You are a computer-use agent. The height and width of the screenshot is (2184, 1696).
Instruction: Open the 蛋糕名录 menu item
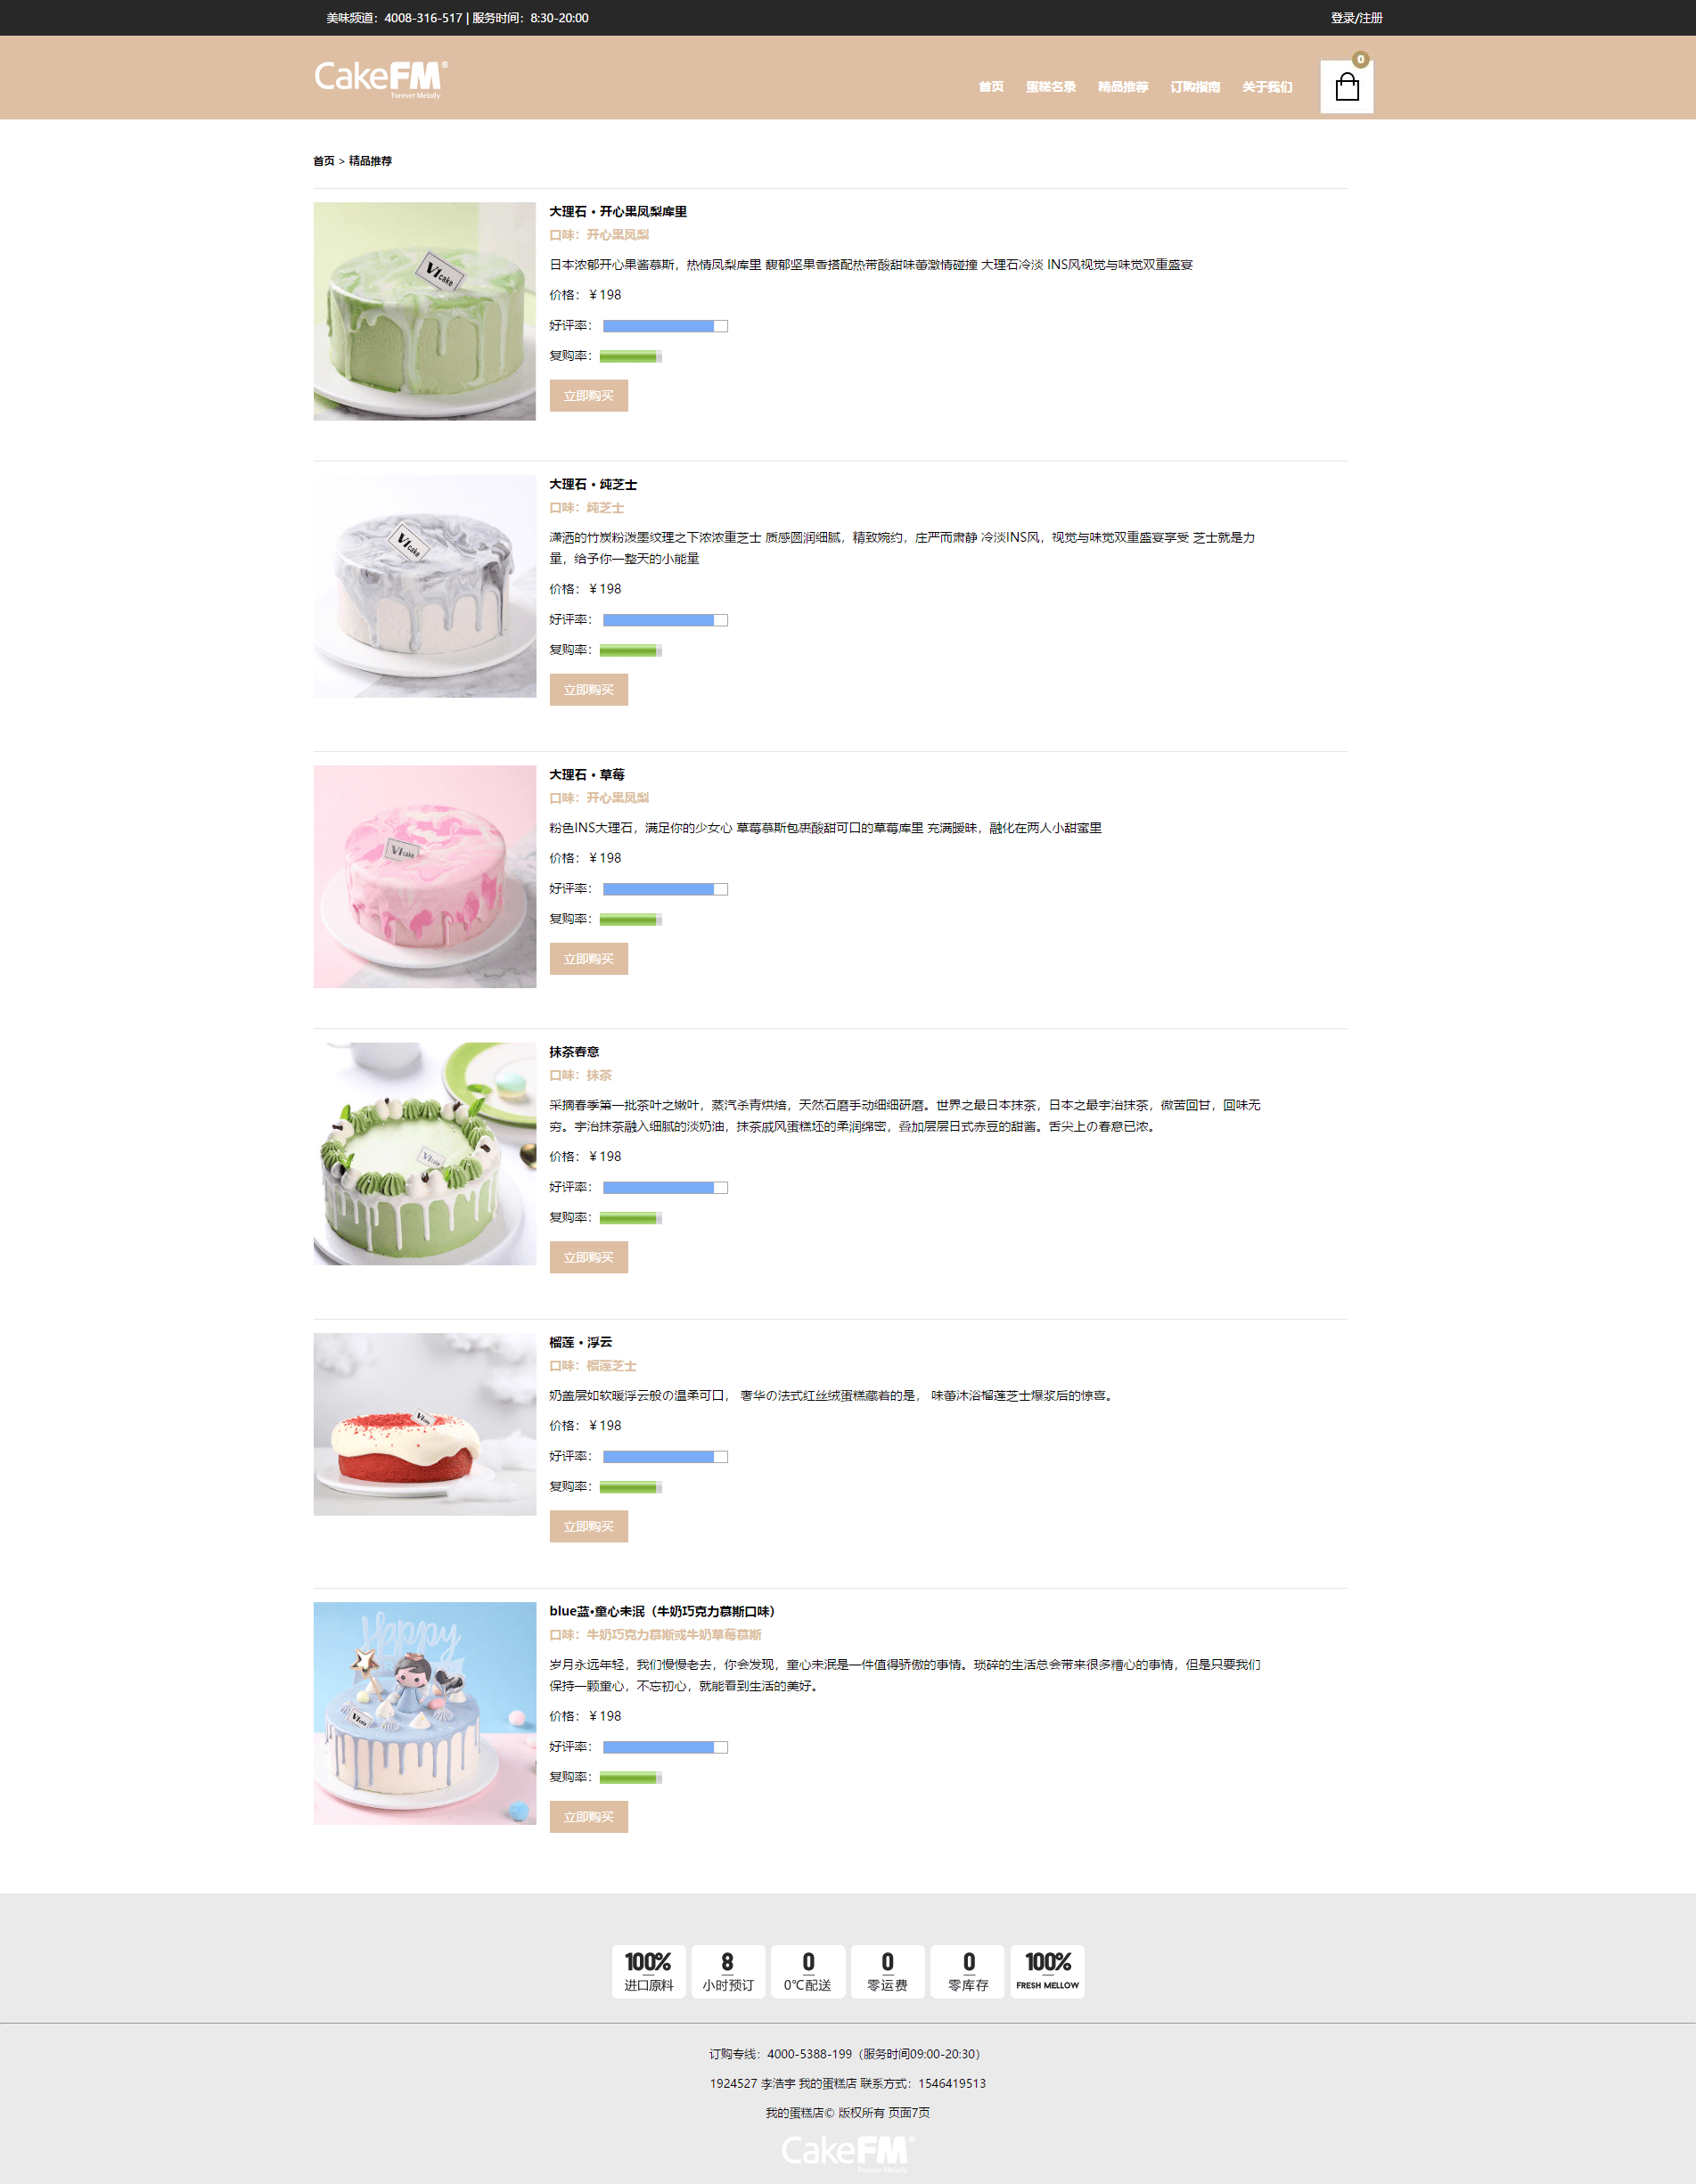(1051, 87)
